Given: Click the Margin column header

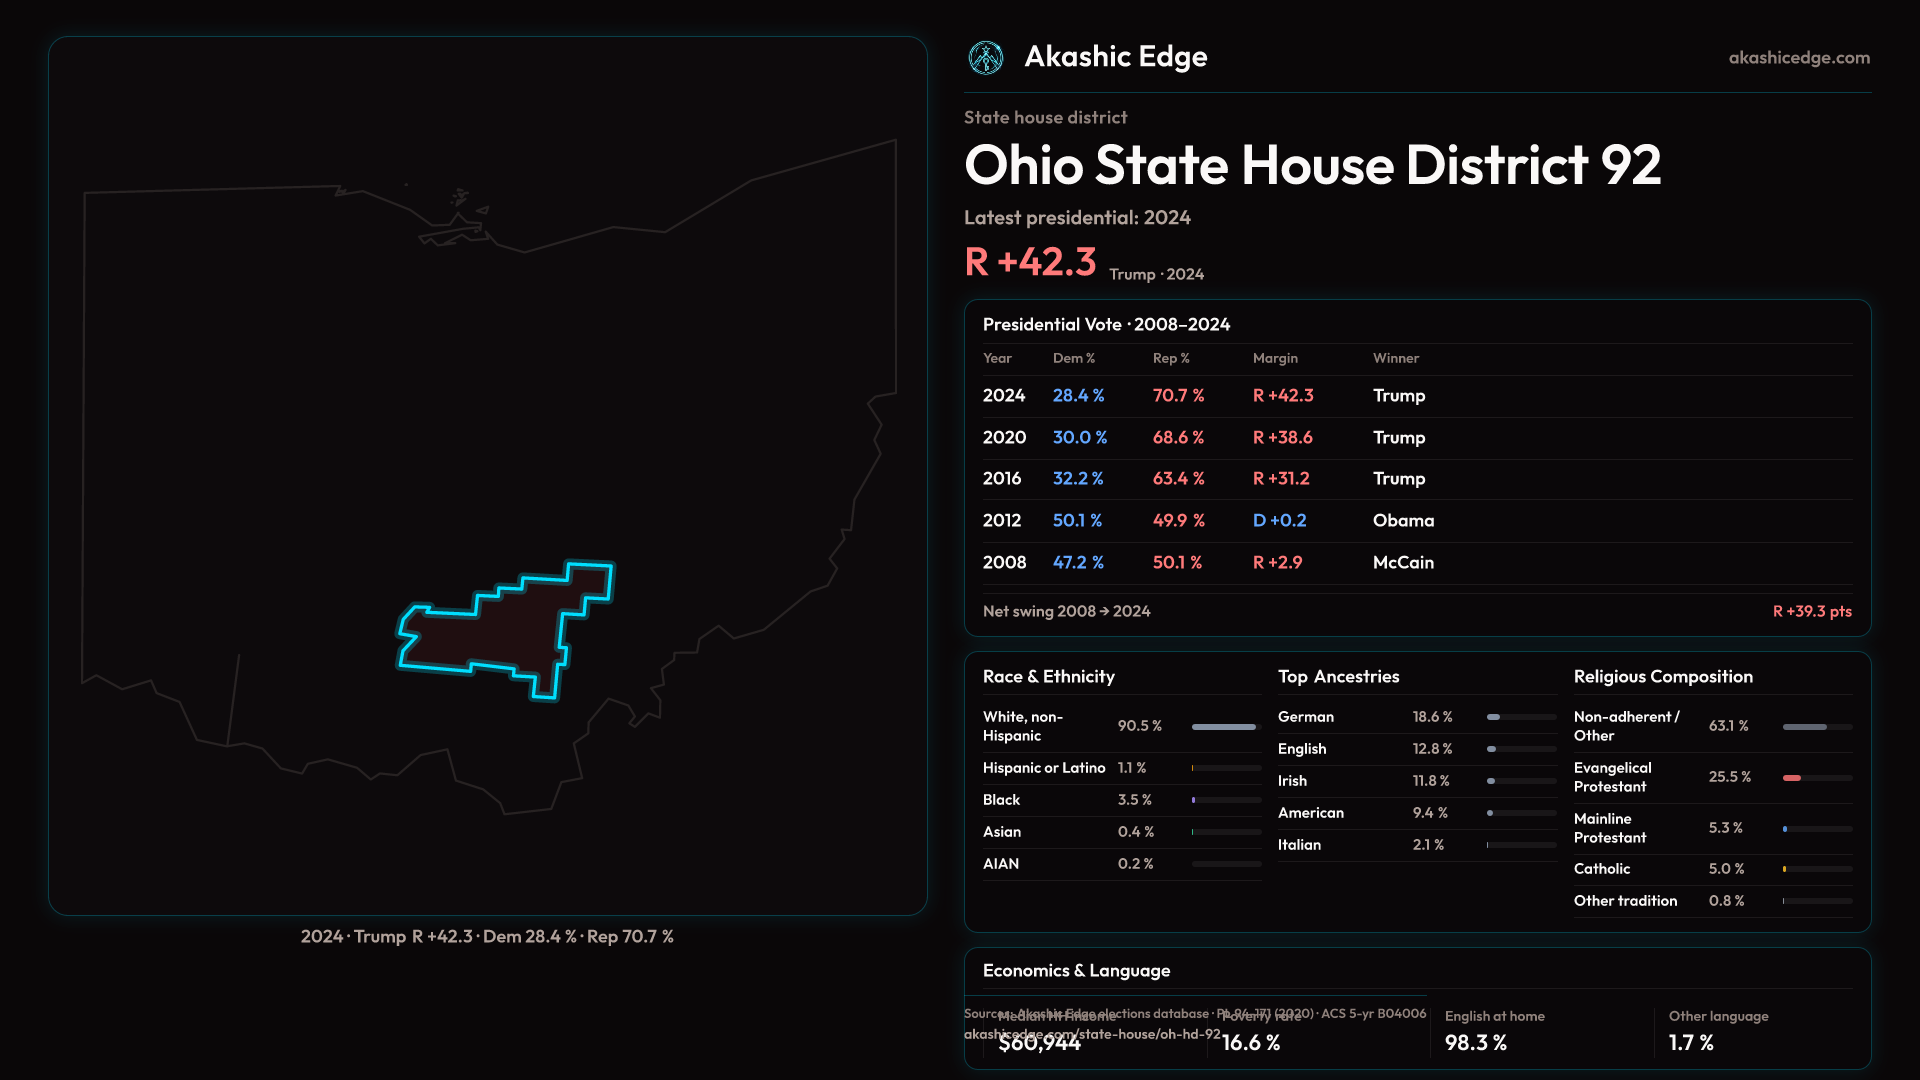Looking at the screenshot, I should [x=1275, y=359].
